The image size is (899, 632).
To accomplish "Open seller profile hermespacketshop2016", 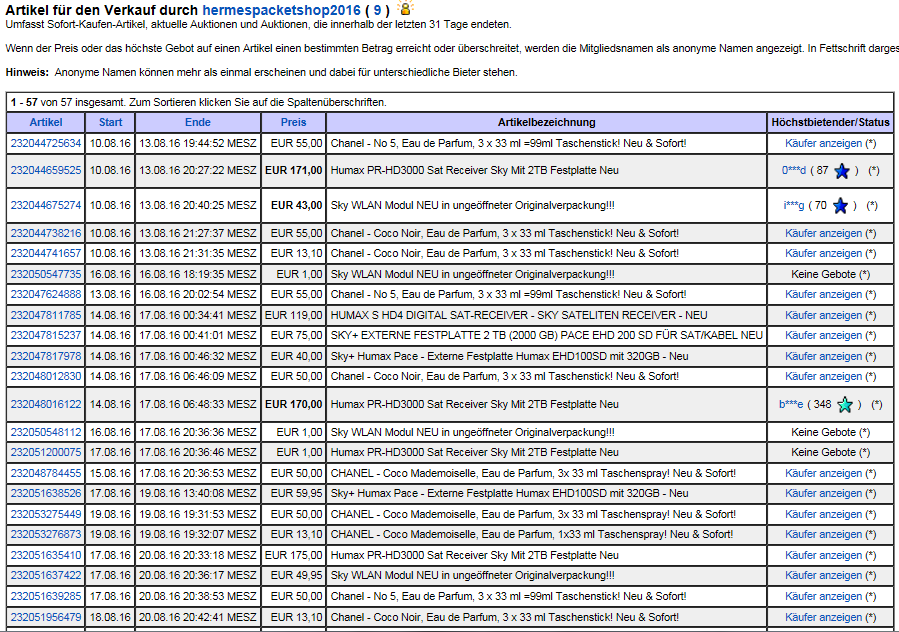I will [x=282, y=10].
